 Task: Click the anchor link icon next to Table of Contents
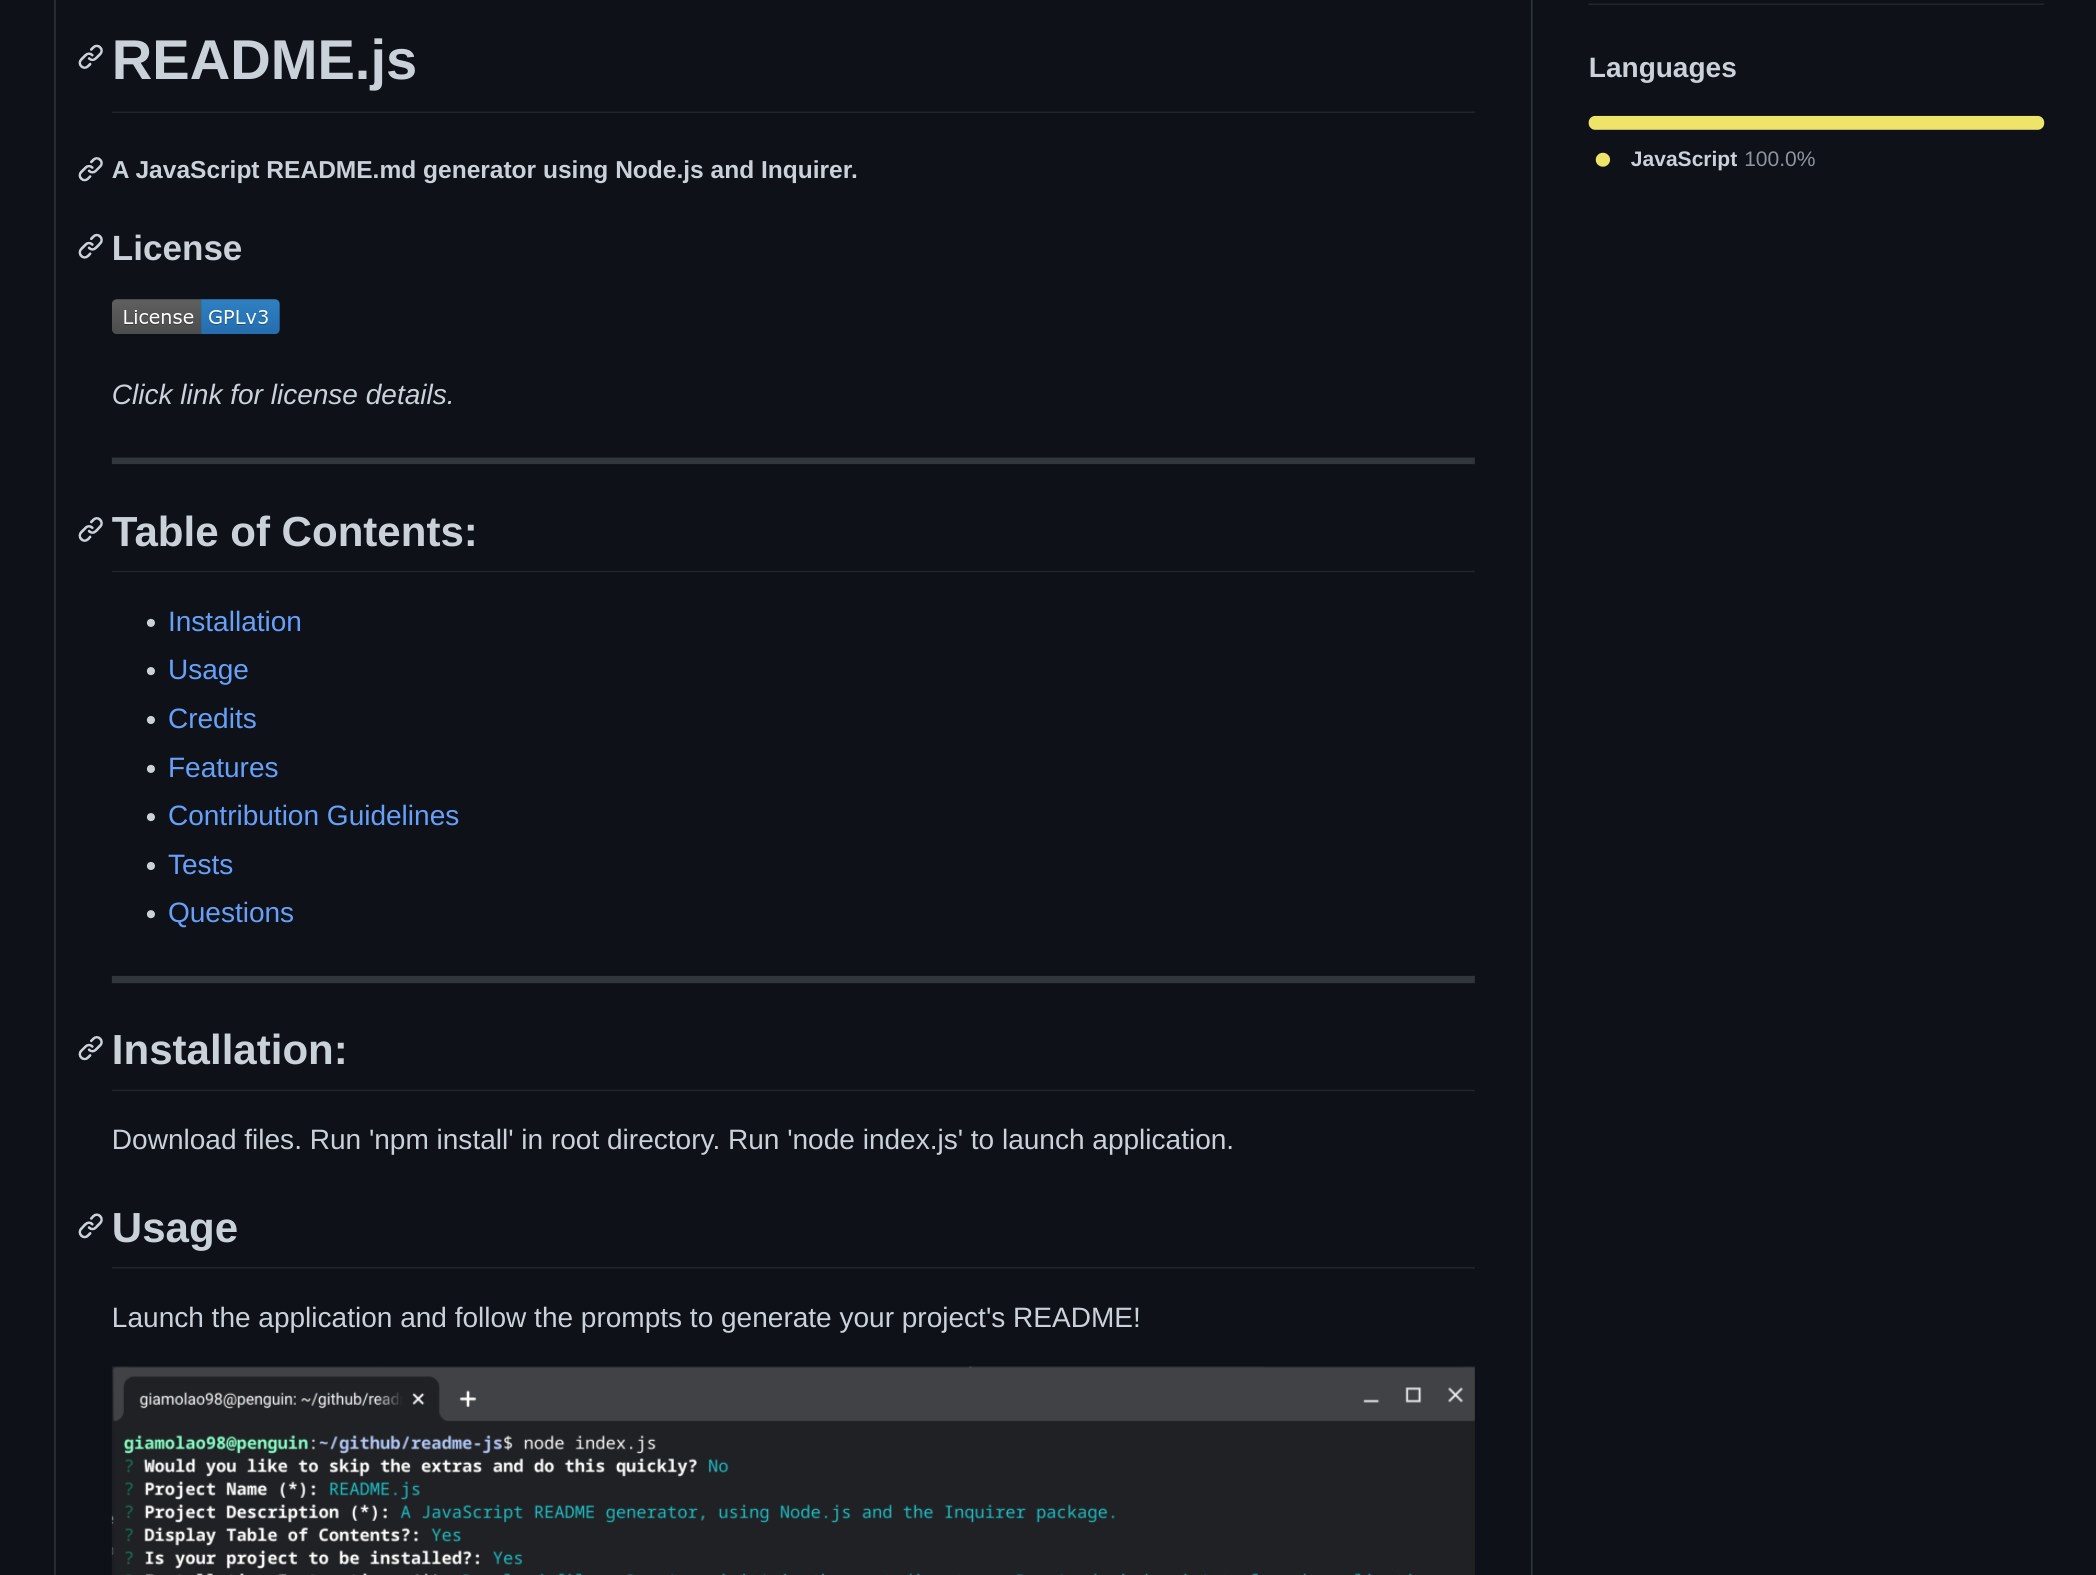[91, 529]
